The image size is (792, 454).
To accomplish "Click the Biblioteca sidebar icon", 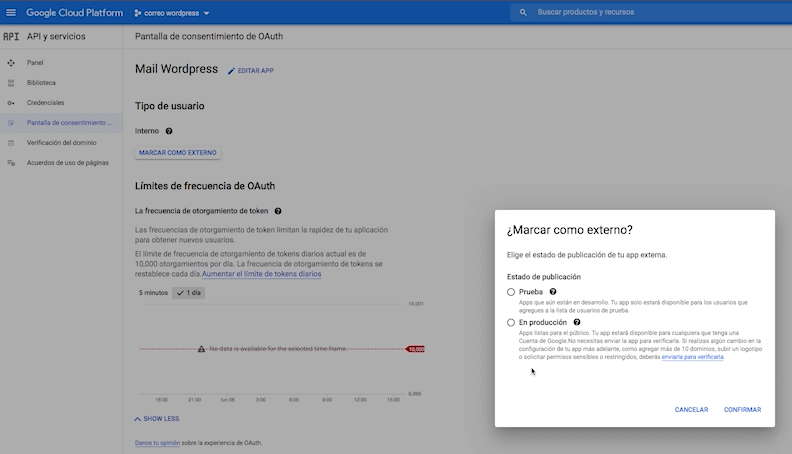I will [11, 83].
